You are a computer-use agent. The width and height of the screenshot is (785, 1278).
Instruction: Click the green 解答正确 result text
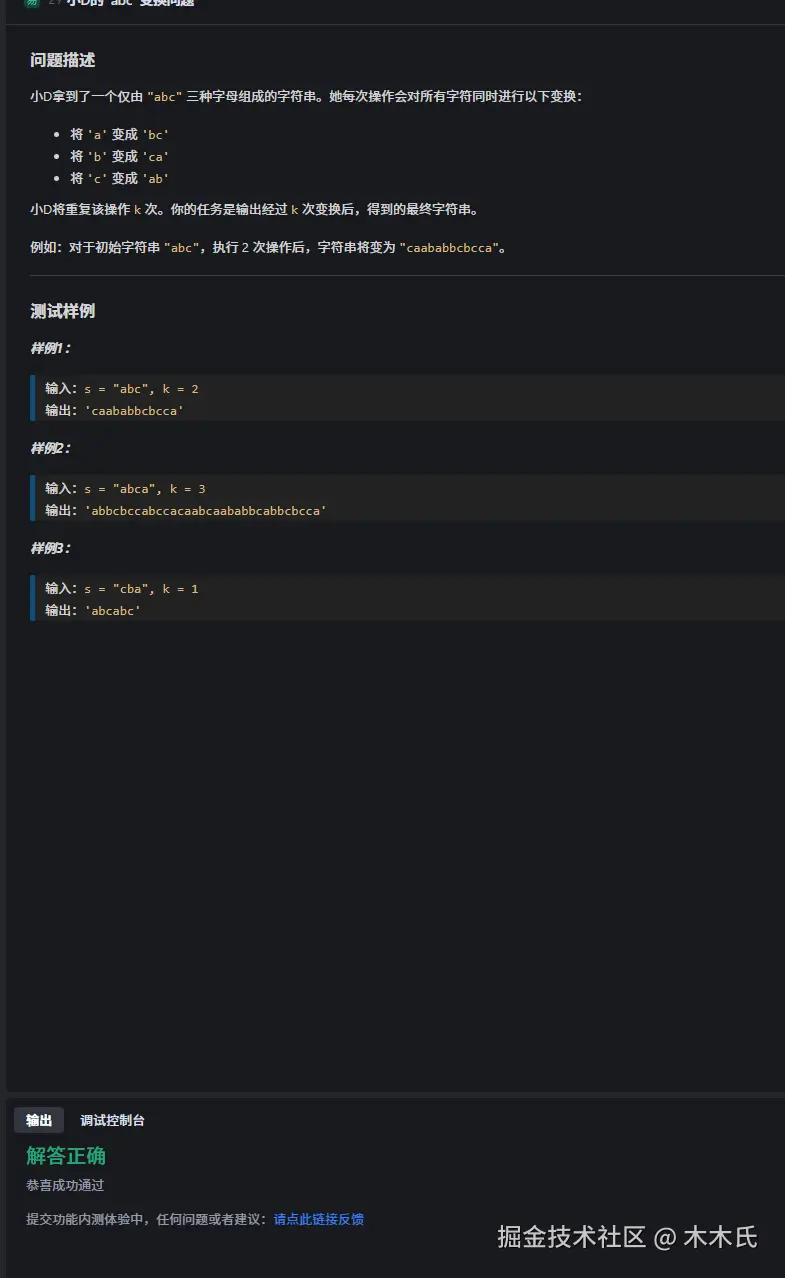point(66,1156)
